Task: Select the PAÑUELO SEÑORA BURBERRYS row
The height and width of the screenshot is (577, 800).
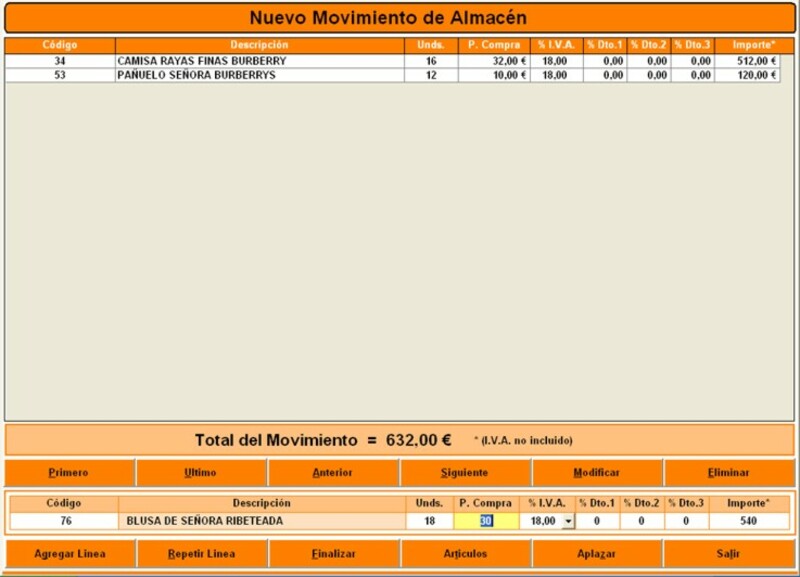Action: [259, 75]
